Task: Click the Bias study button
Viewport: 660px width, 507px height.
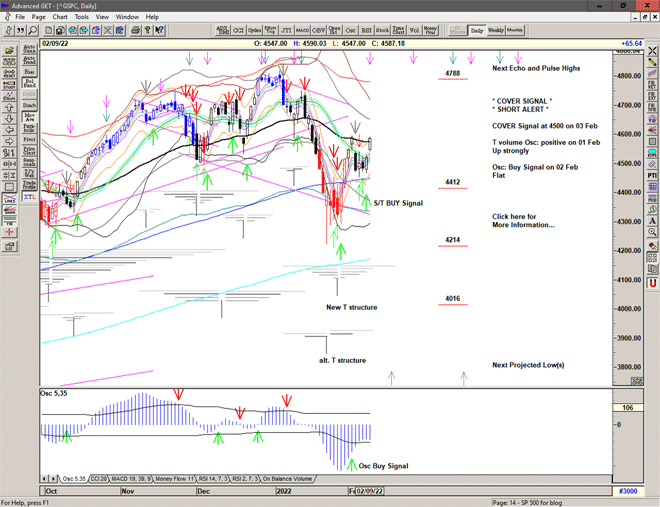Action: (29, 74)
